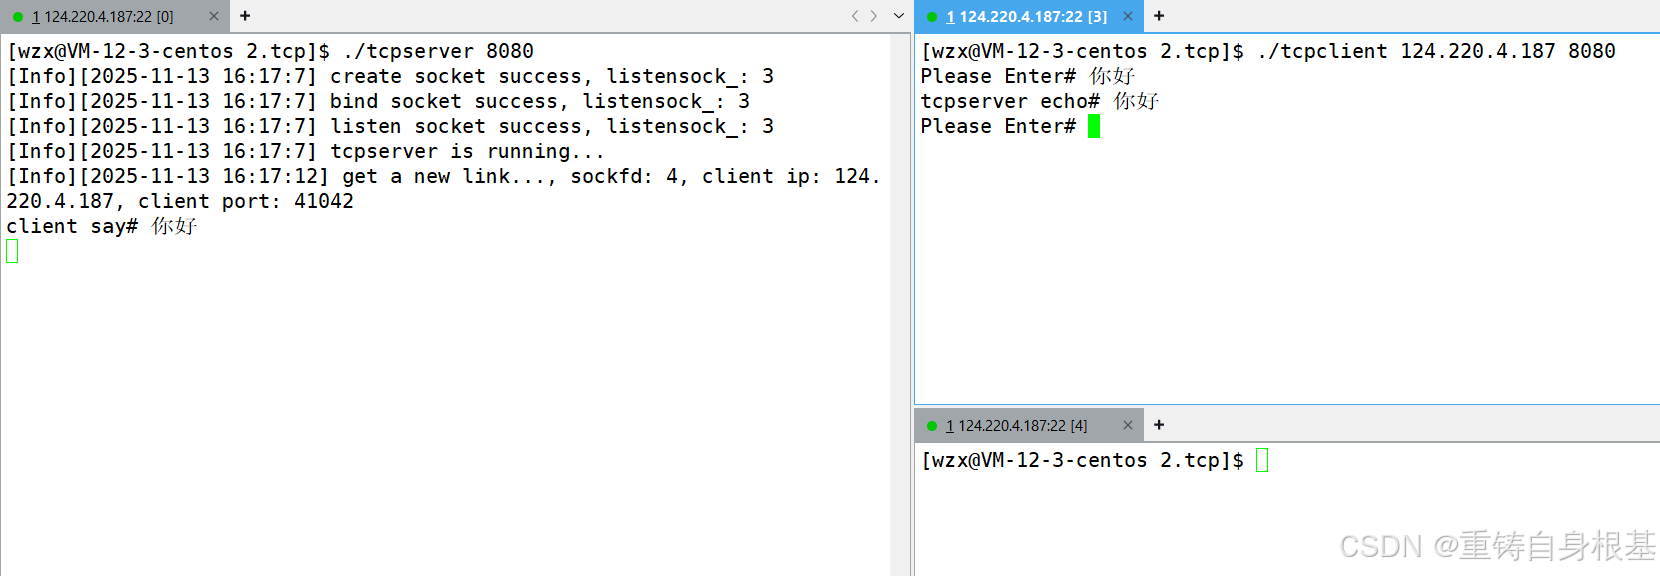The image size is (1660, 576).
Task: Click the first 'Please Enter# 你好' line
Action: (x=1028, y=76)
